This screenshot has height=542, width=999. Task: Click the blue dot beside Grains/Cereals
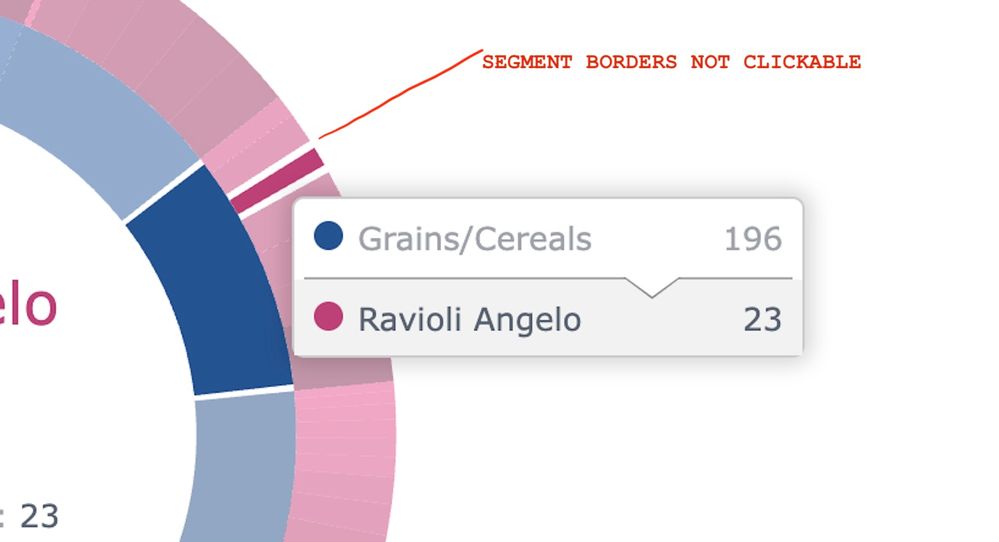[x=328, y=237]
